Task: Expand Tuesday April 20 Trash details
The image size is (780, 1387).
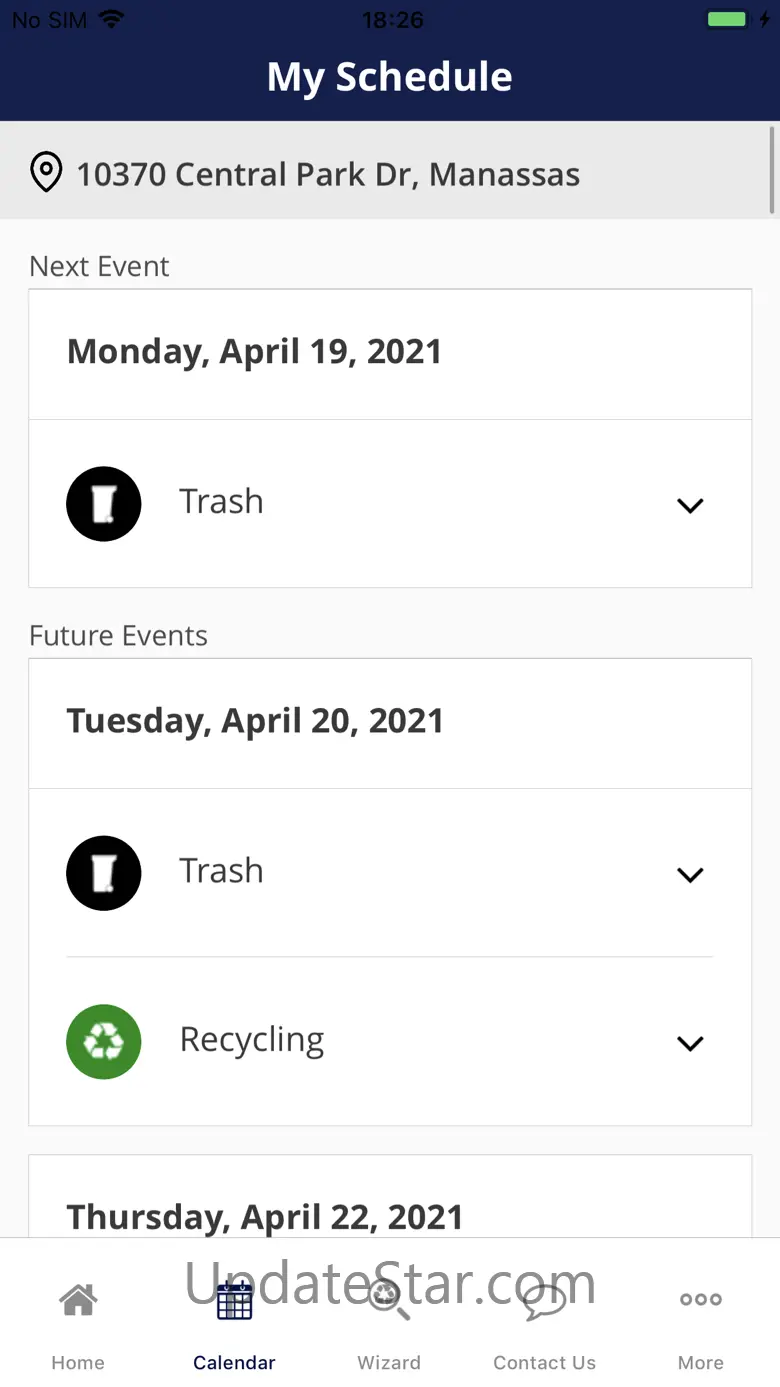Action: click(690, 875)
